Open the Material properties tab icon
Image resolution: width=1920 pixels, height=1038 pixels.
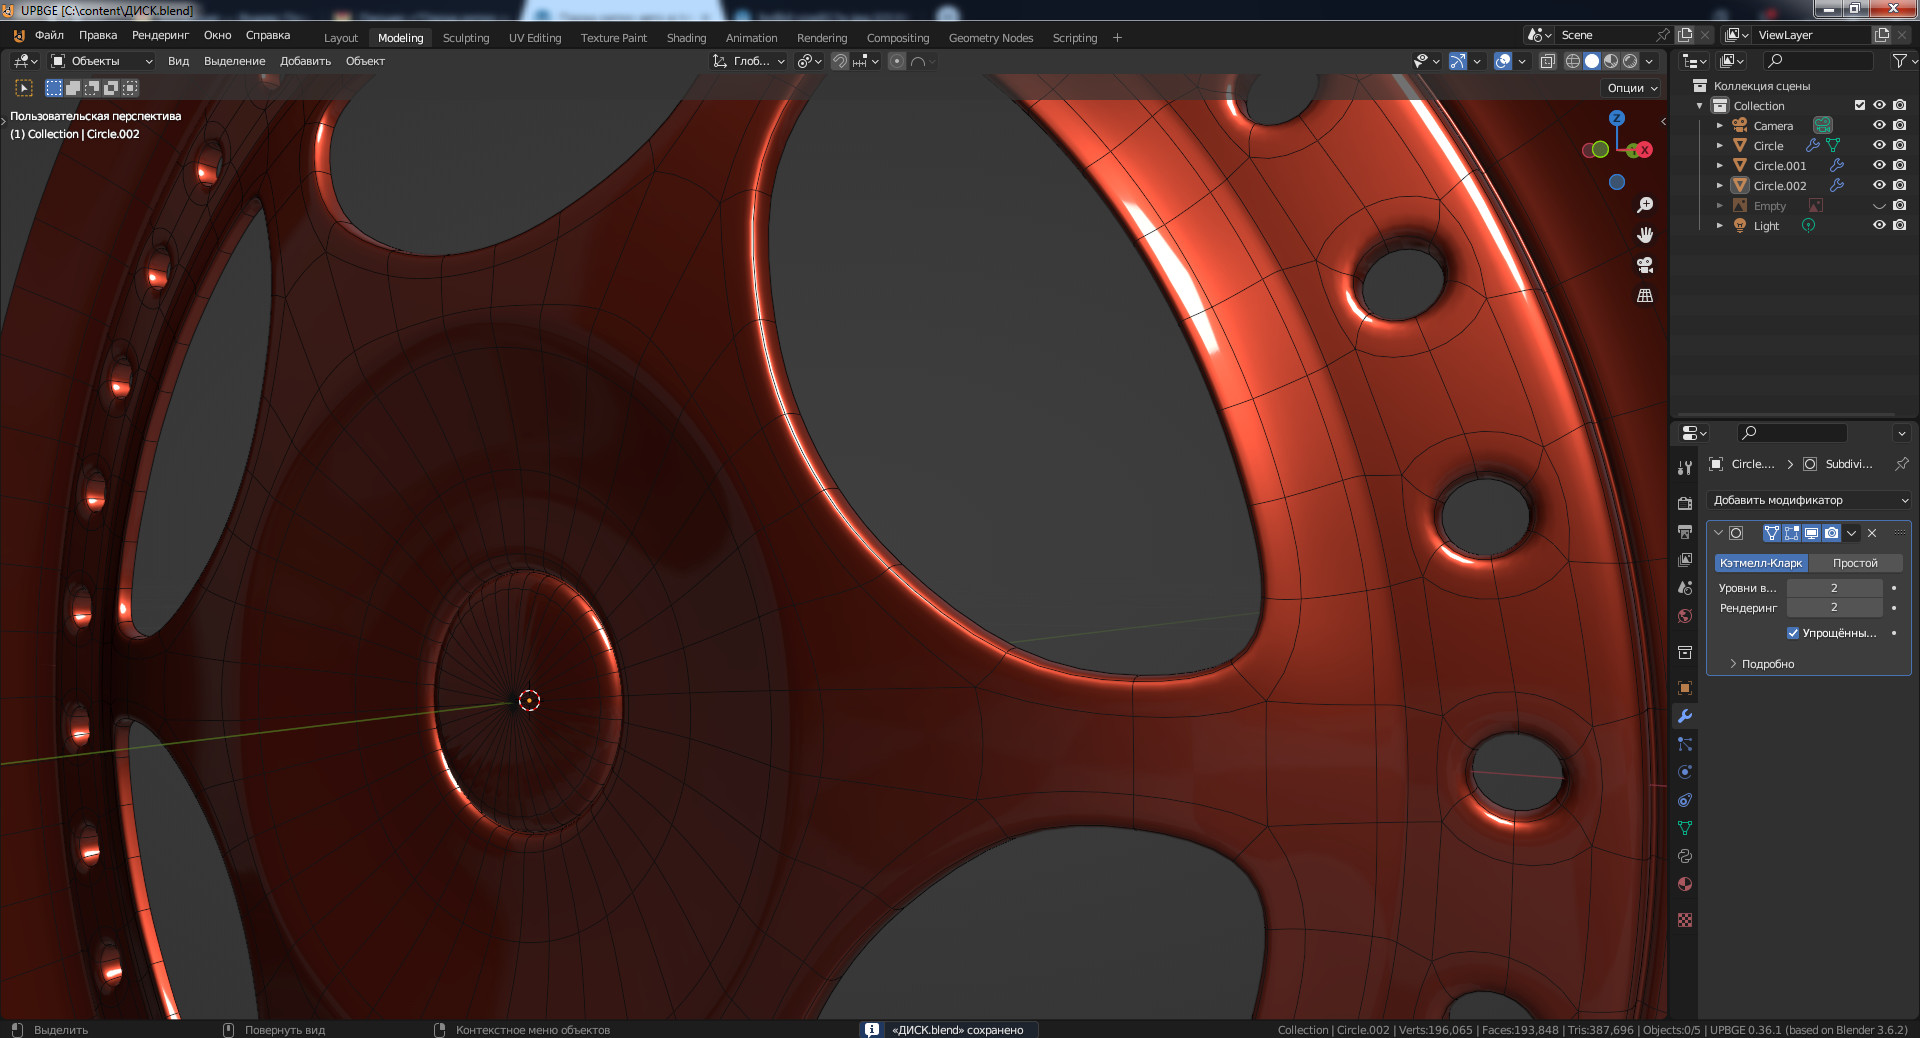pos(1685,884)
